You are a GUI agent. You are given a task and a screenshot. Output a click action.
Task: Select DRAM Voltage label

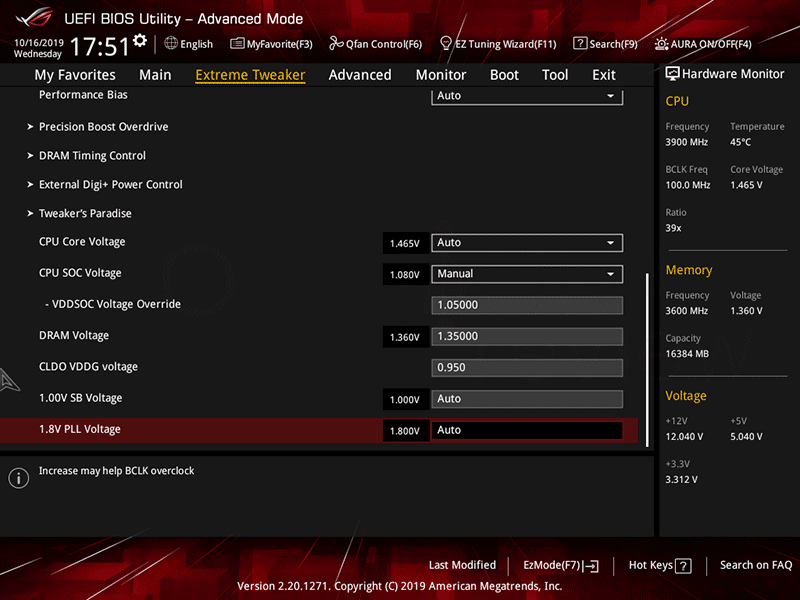(x=73, y=335)
